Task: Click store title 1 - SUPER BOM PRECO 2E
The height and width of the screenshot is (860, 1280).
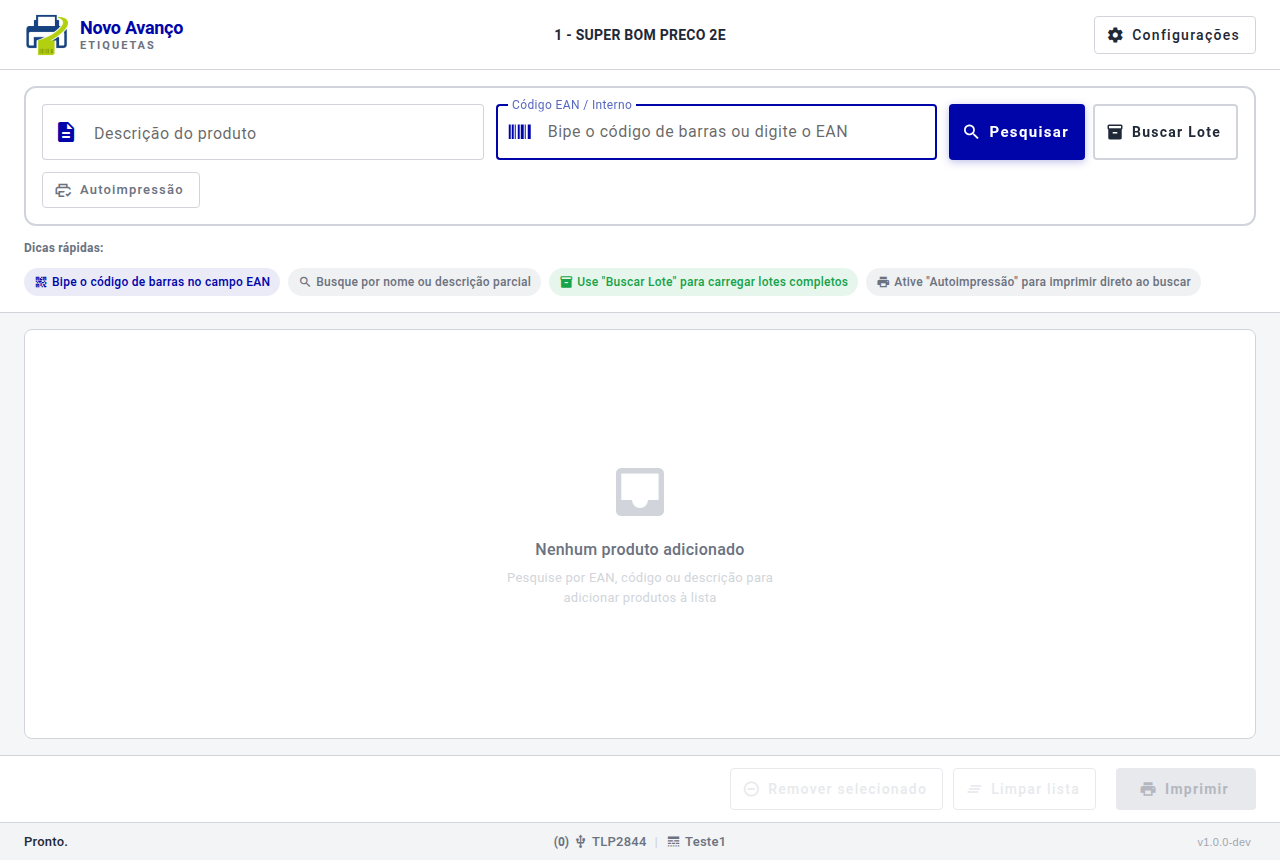Action: click(640, 35)
